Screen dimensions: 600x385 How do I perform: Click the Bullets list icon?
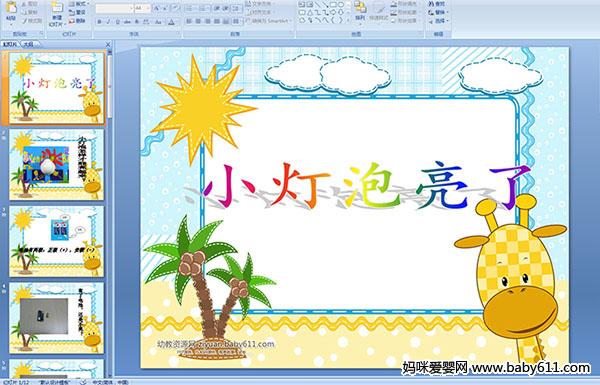click(190, 8)
